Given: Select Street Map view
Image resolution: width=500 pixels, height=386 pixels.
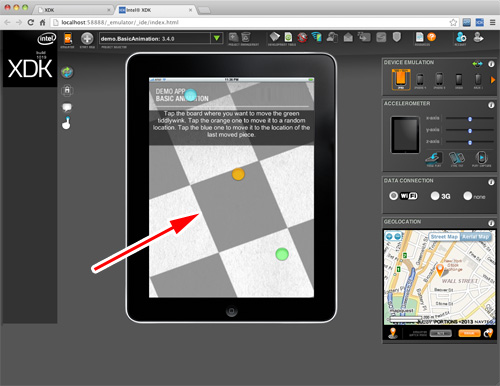Looking at the screenshot, I should [444, 237].
